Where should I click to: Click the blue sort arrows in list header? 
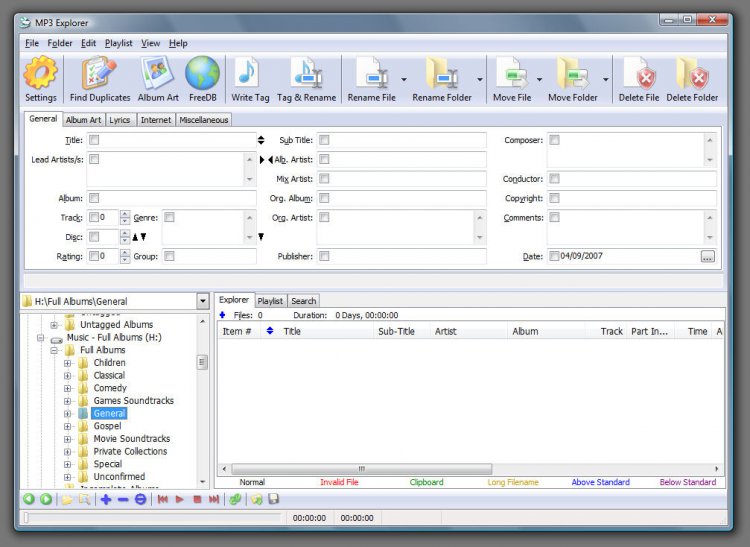point(270,331)
